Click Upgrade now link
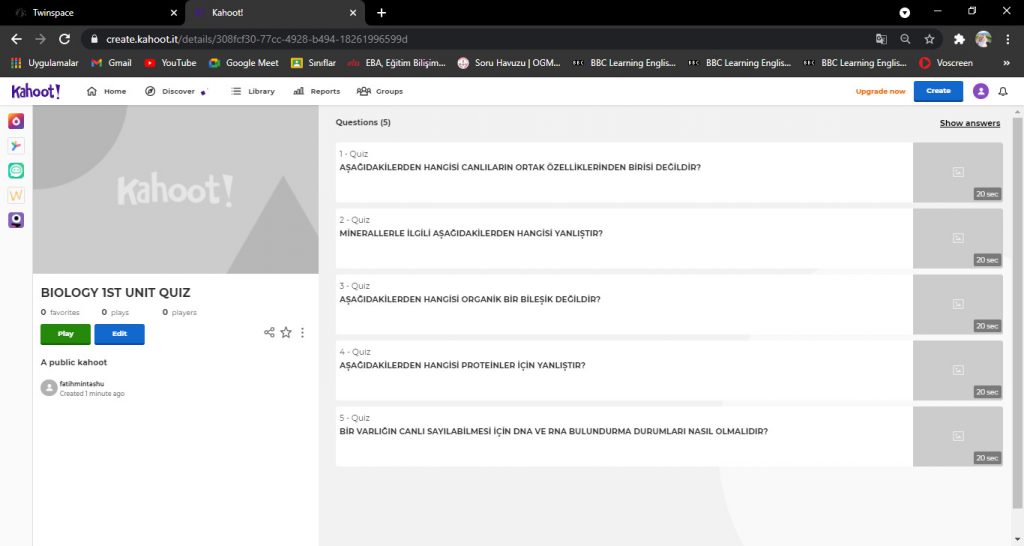Screen dimensions: 1024x546 click(880, 91)
